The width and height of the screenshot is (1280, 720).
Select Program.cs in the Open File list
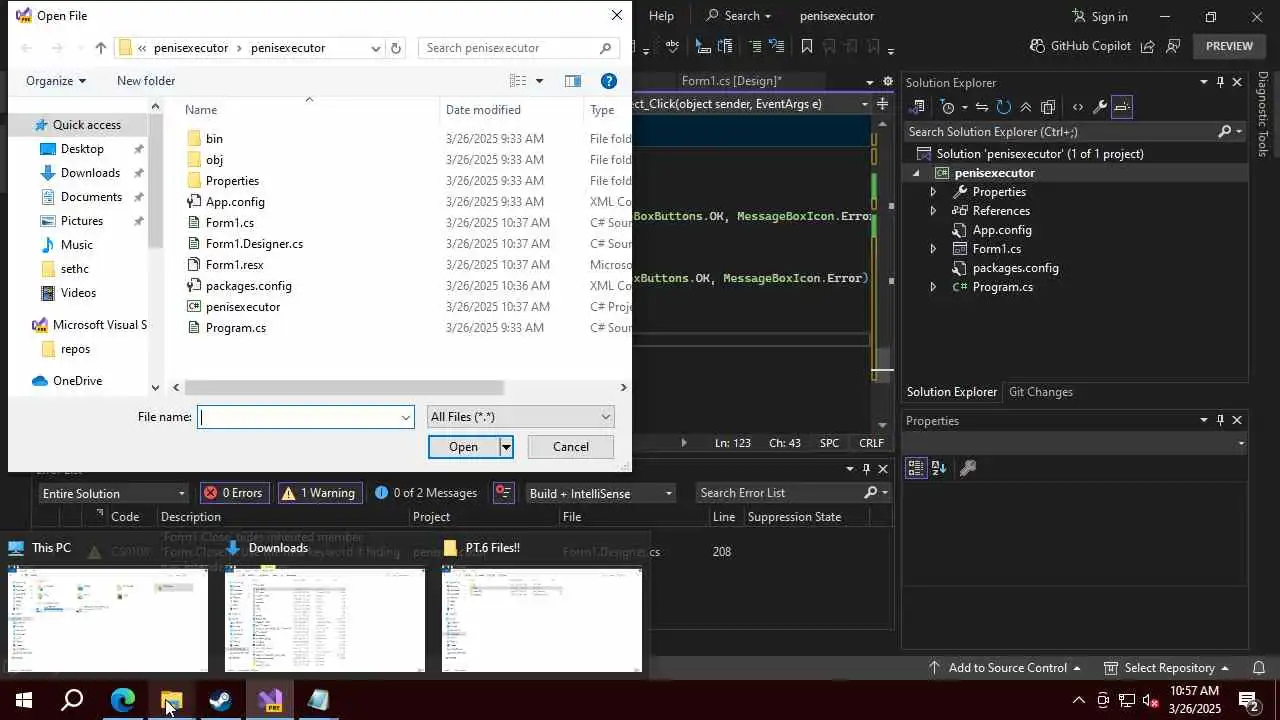(x=235, y=328)
